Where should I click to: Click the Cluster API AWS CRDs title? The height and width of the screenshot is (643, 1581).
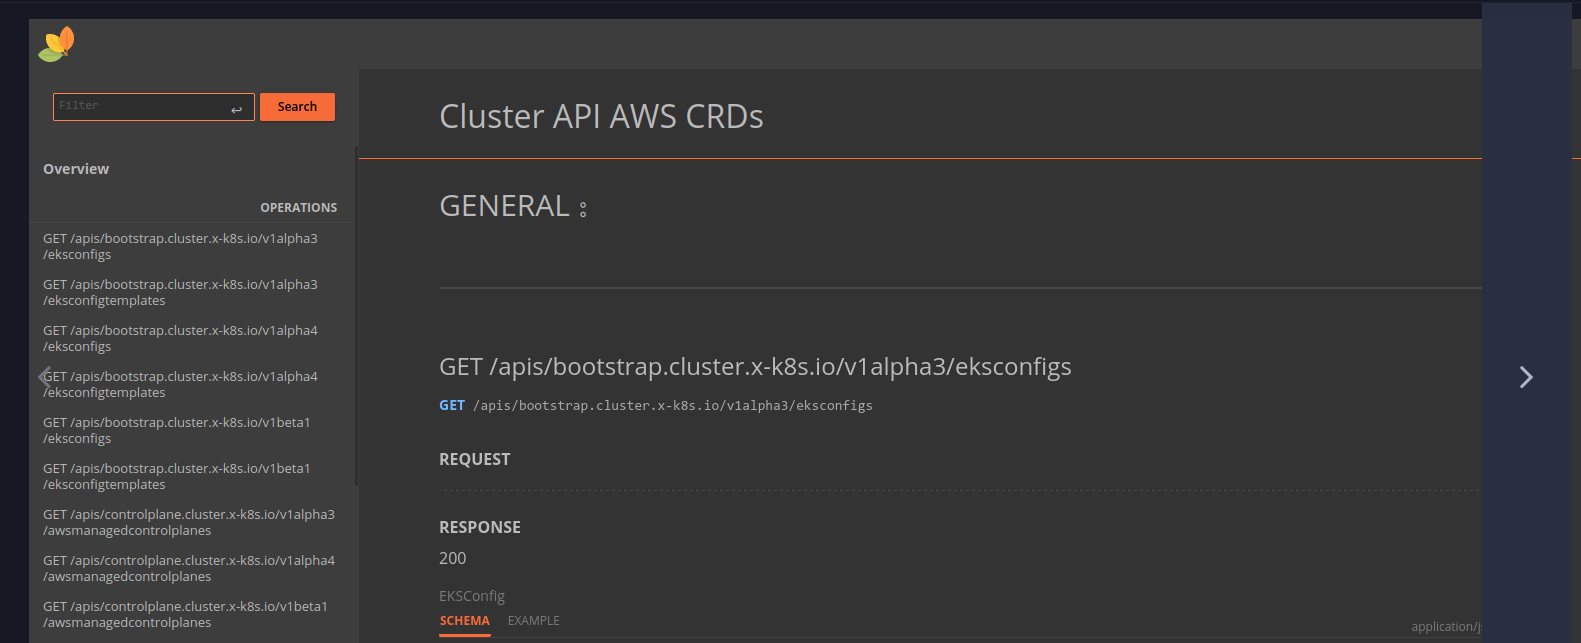(x=601, y=116)
